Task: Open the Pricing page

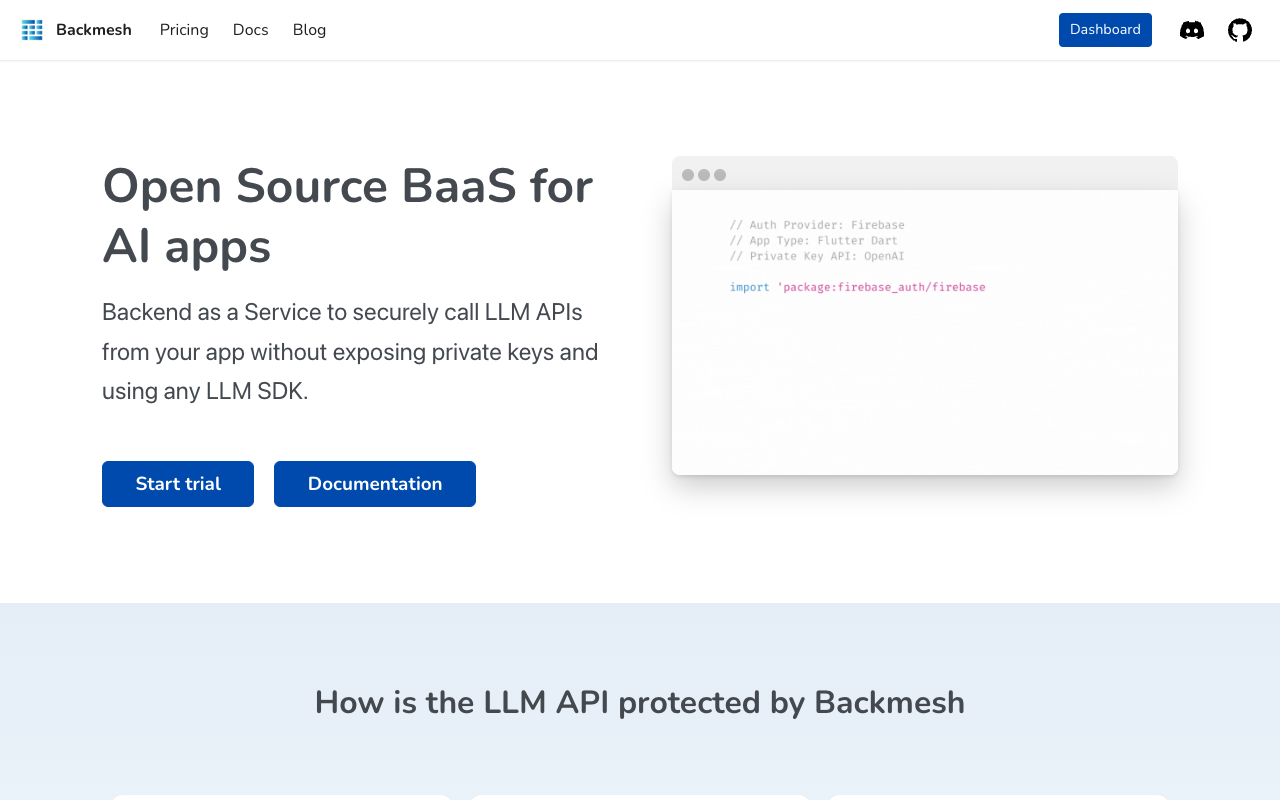Action: pos(184,30)
